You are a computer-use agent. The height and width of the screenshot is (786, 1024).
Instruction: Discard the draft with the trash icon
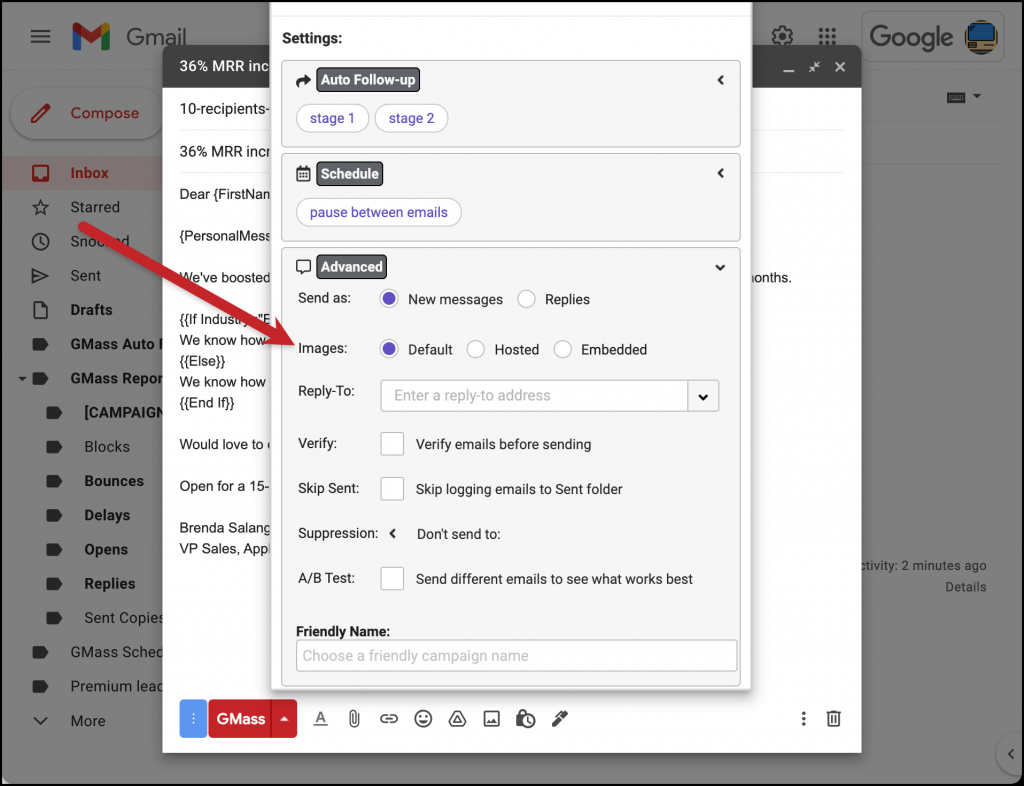coord(834,718)
